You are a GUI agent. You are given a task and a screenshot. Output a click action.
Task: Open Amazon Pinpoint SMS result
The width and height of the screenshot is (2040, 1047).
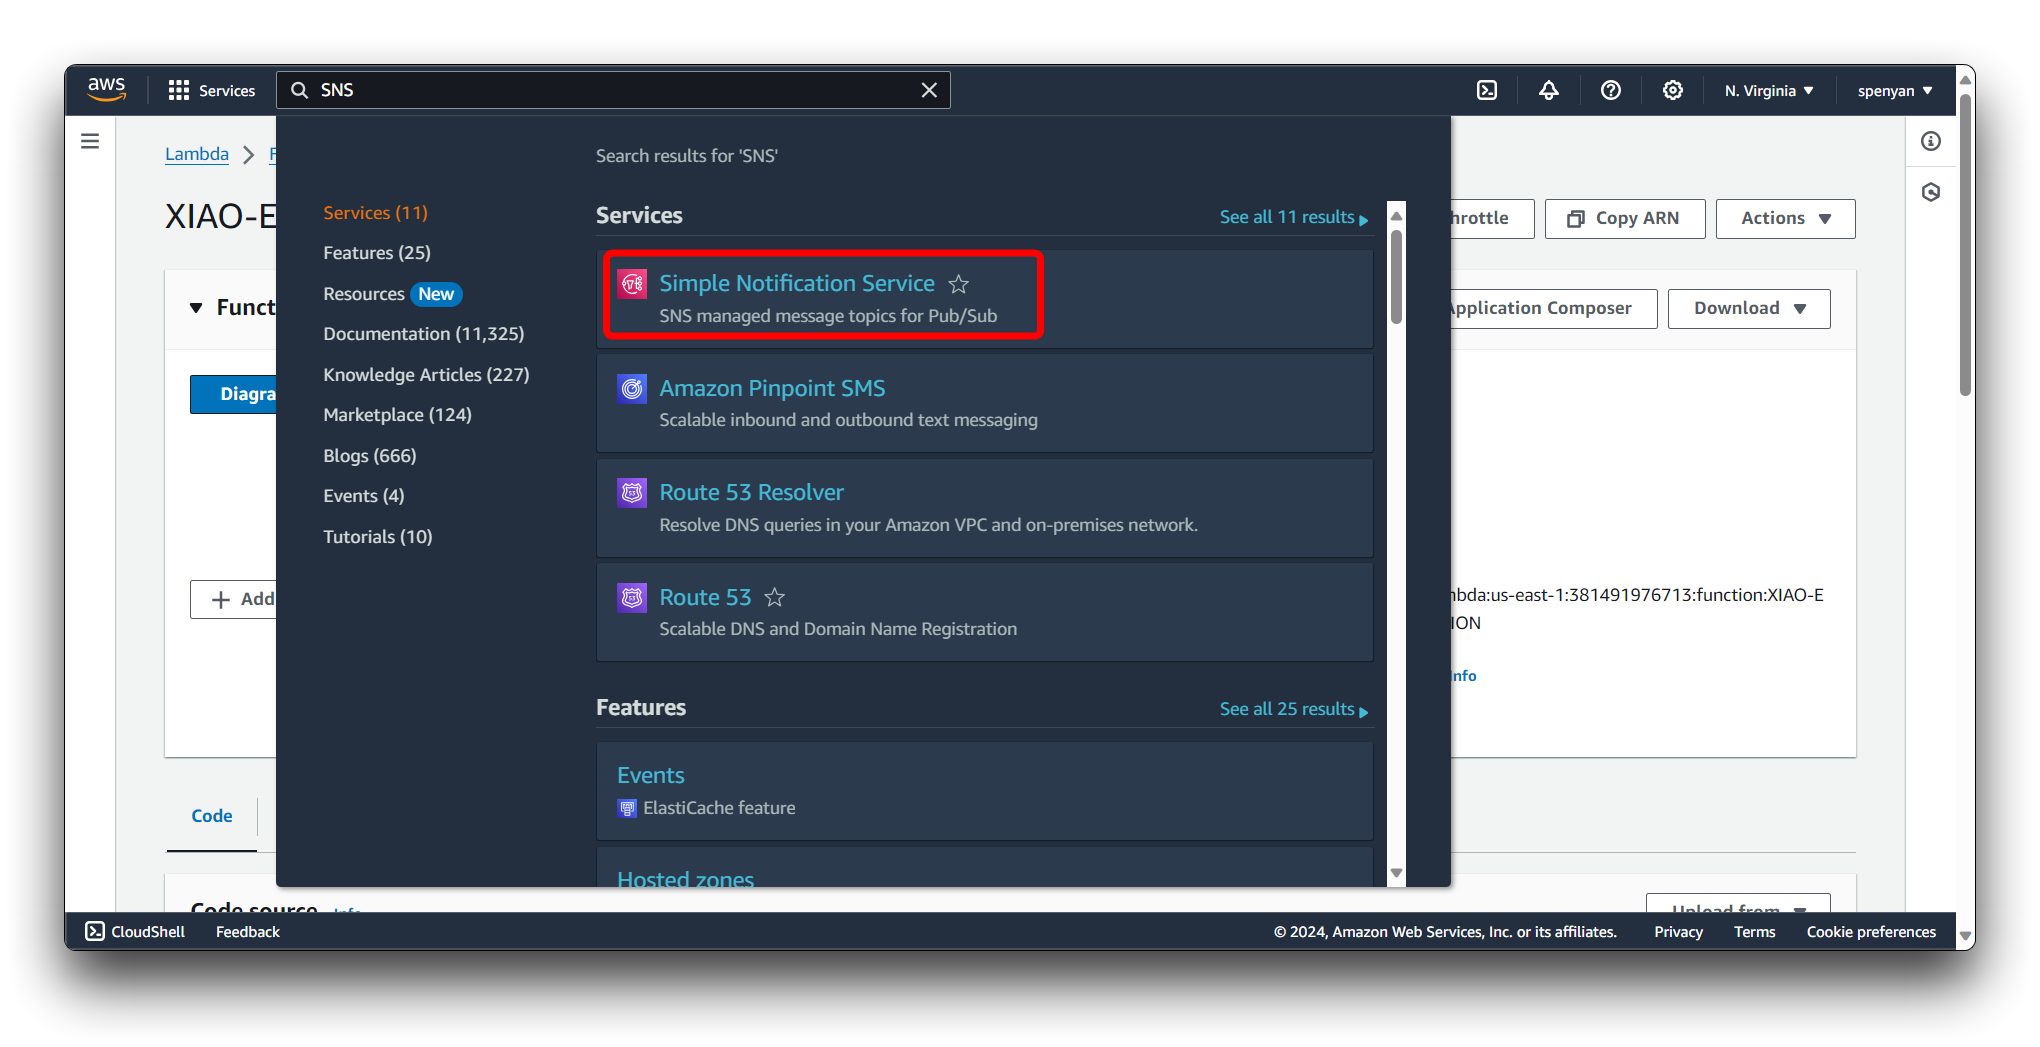tap(772, 388)
